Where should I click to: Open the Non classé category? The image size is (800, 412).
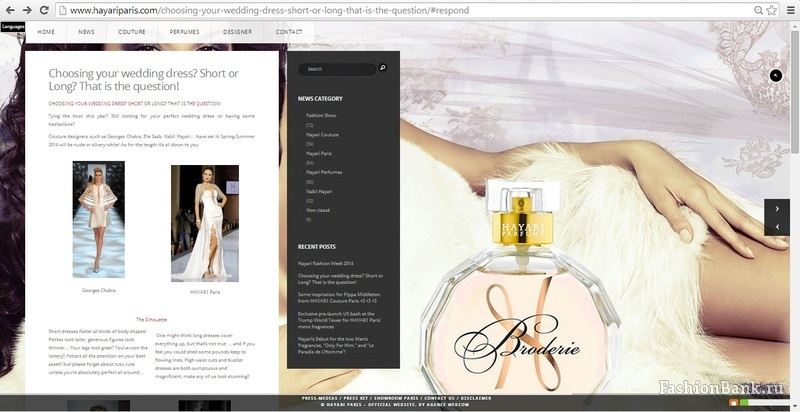[x=318, y=210]
